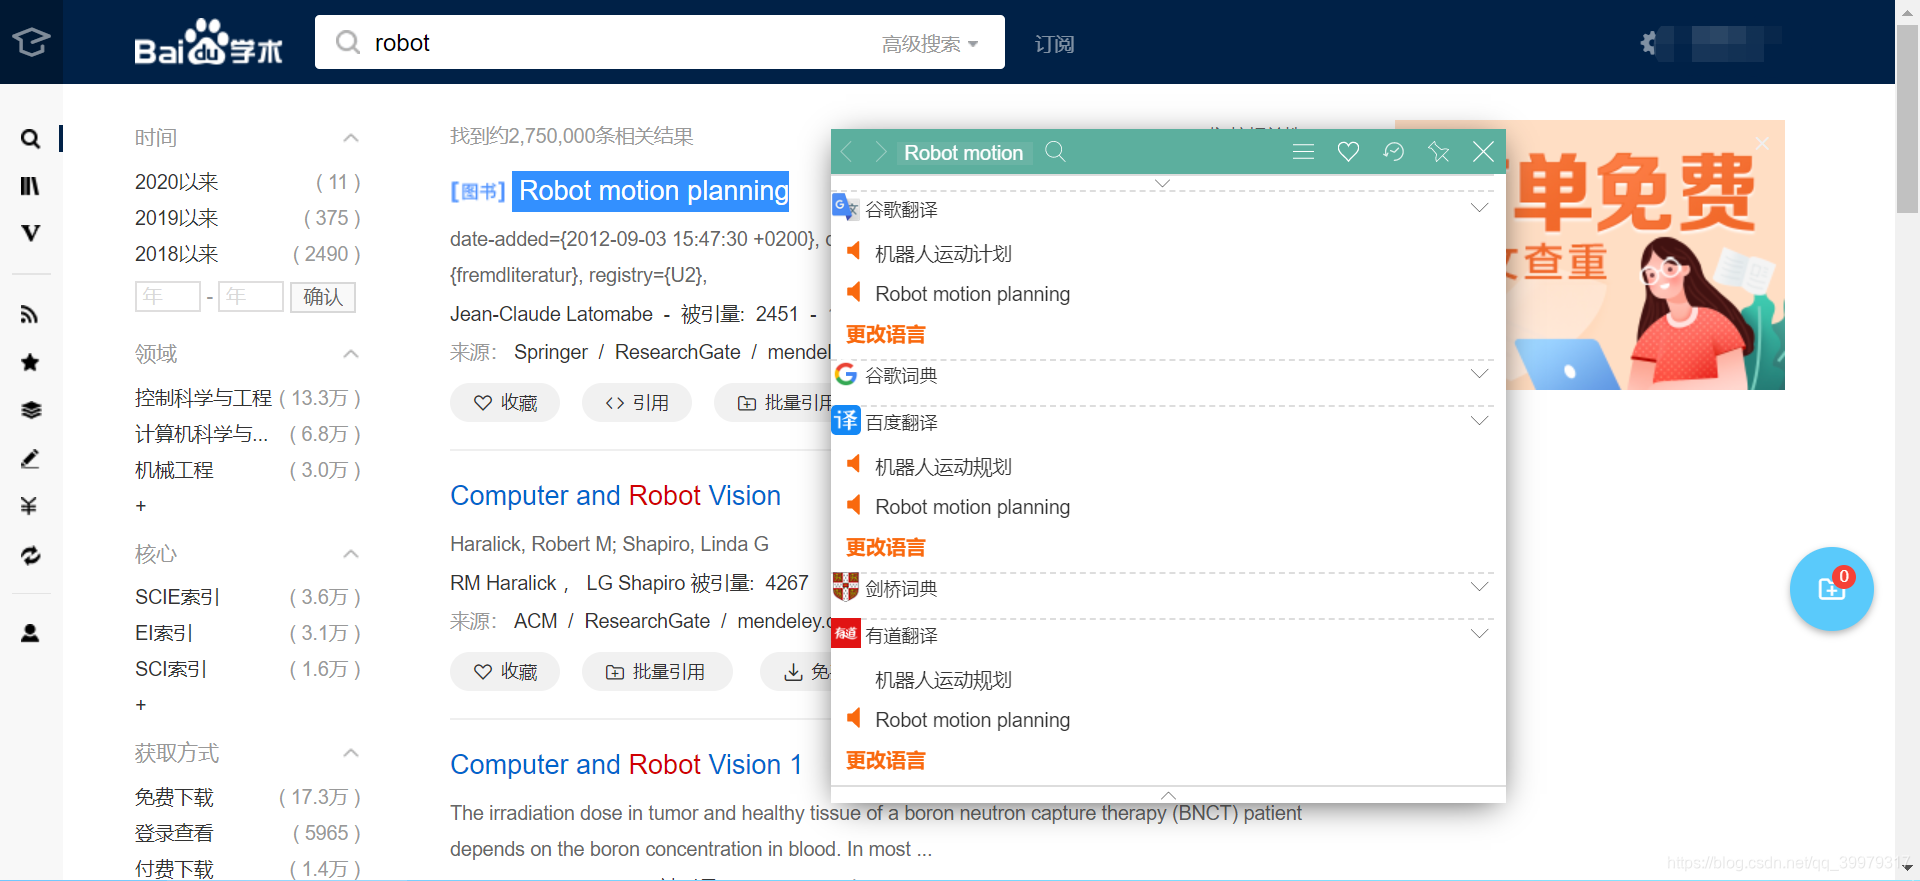Click top chevron of translation popup

pos(1162,183)
